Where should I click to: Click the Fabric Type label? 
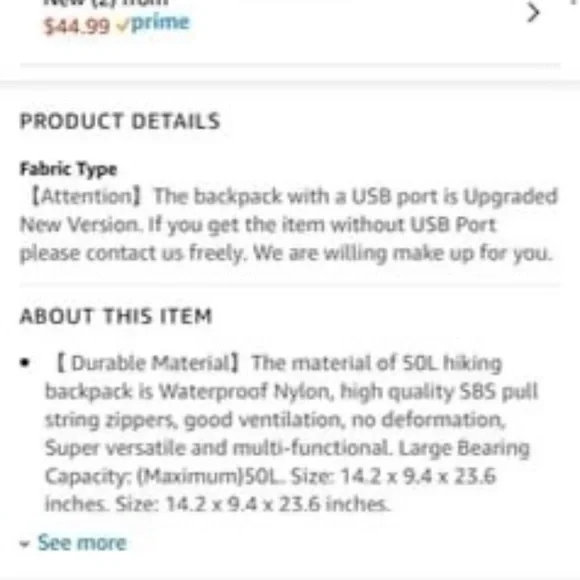(68, 169)
